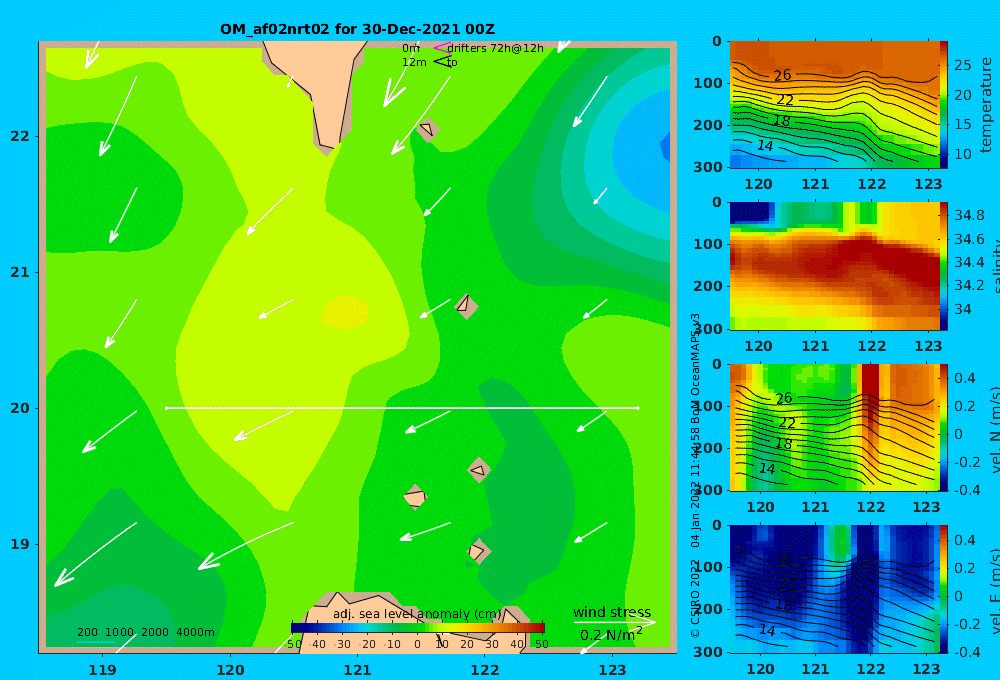This screenshot has height=680, width=1000.
Task: Click the magenta drifters 72h@12h legend symbol
Action: click(441, 47)
